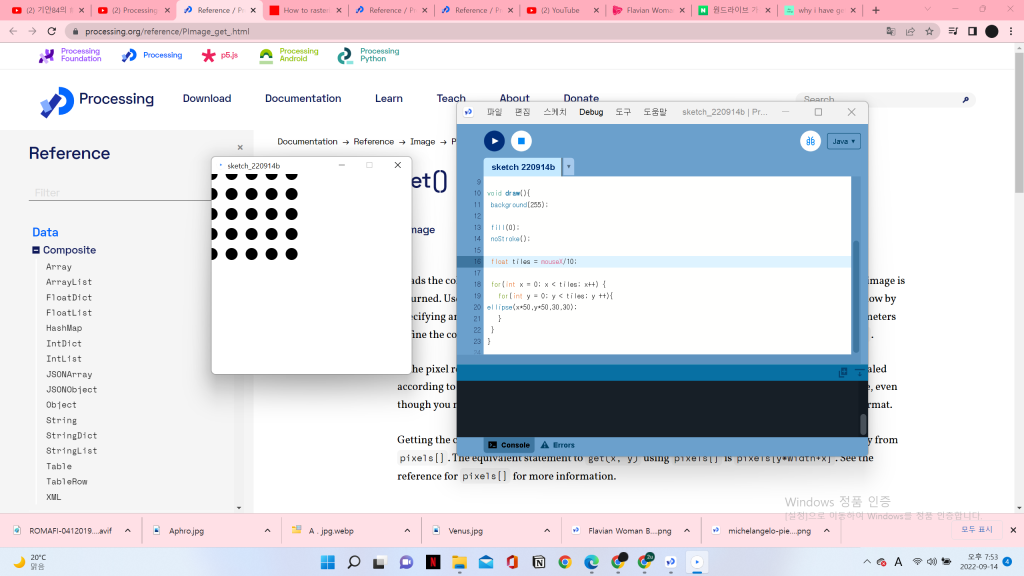Bookmark this page with the star icon
This screenshot has height=576, width=1024.
pos(929,31)
